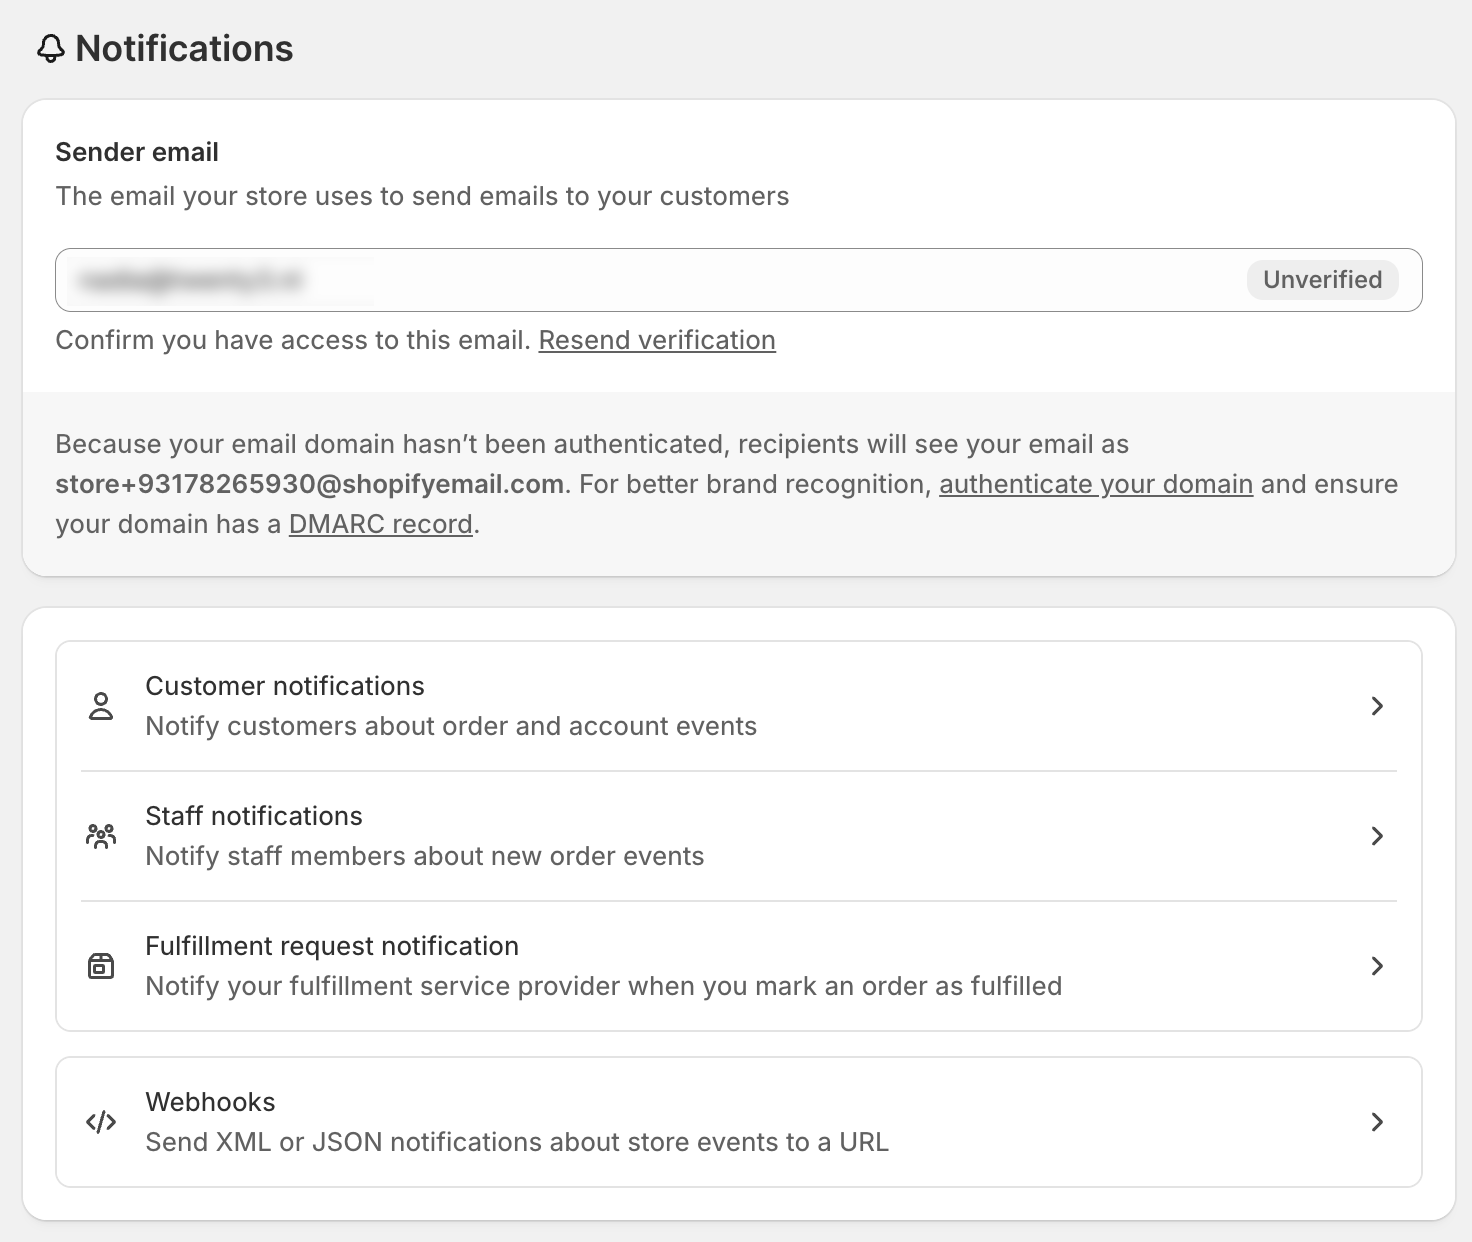Open the Customer notifications row title
Image resolution: width=1472 pixels, height=1242 pixels.
point(285,686)
